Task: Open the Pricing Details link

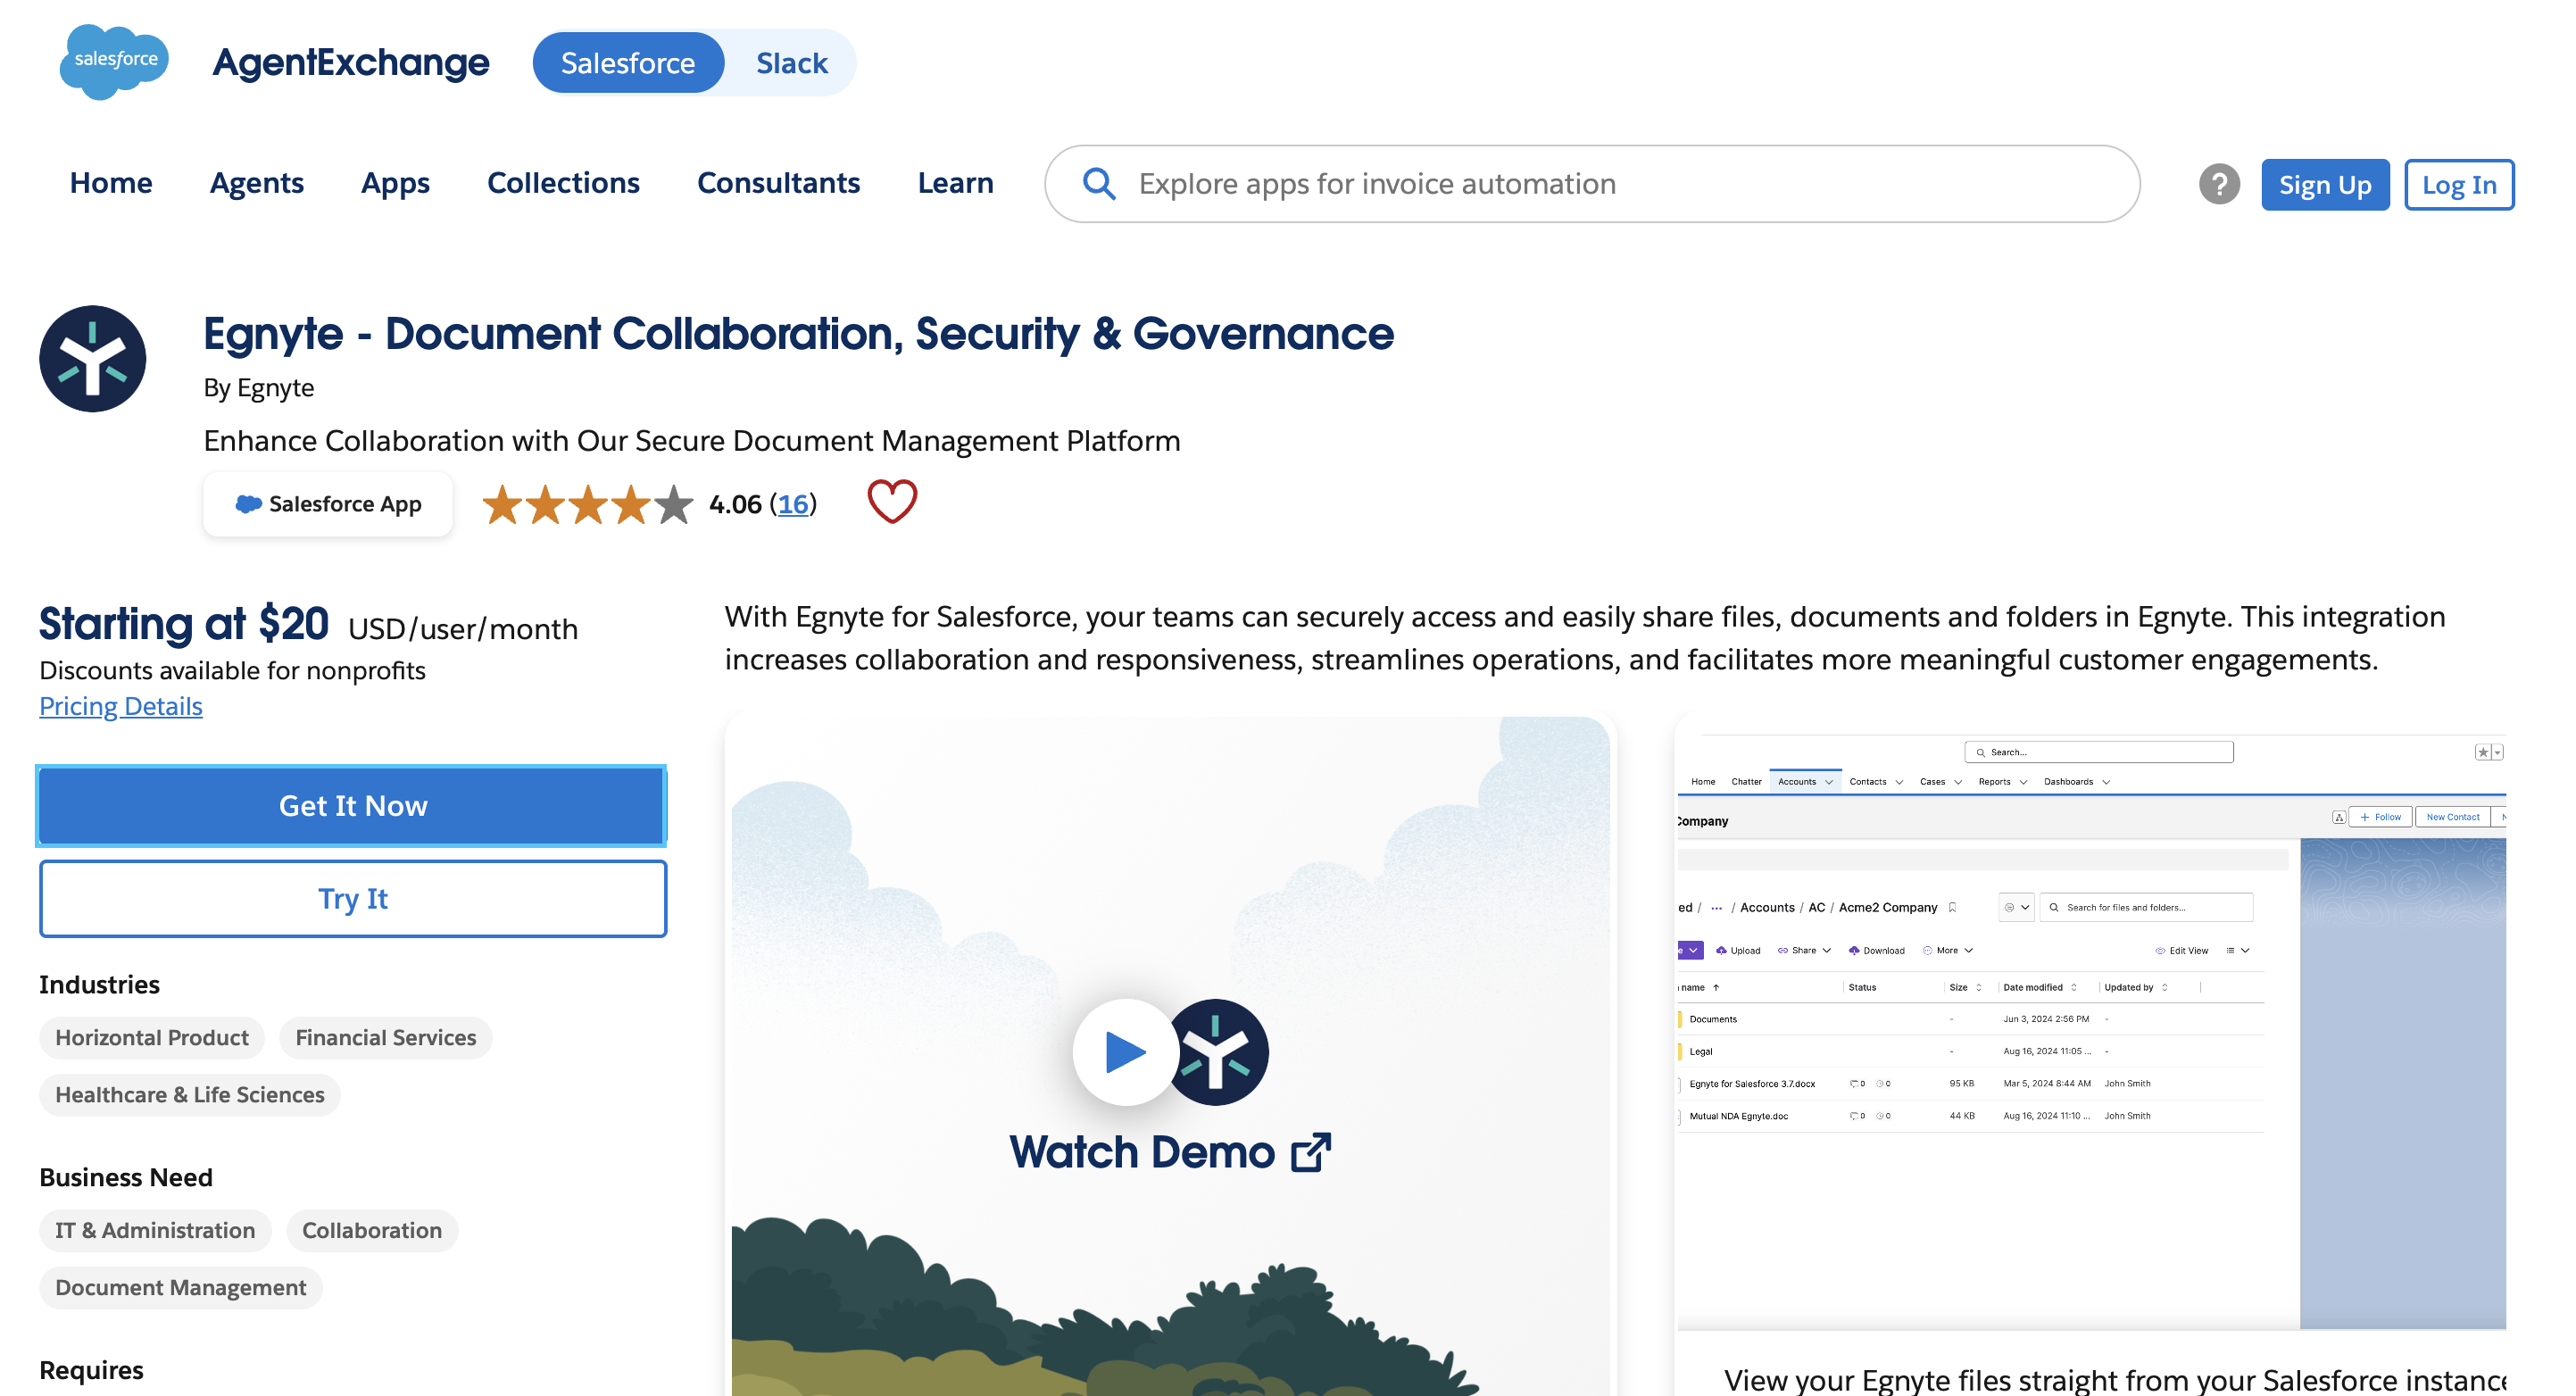Action: coord(120,706)
